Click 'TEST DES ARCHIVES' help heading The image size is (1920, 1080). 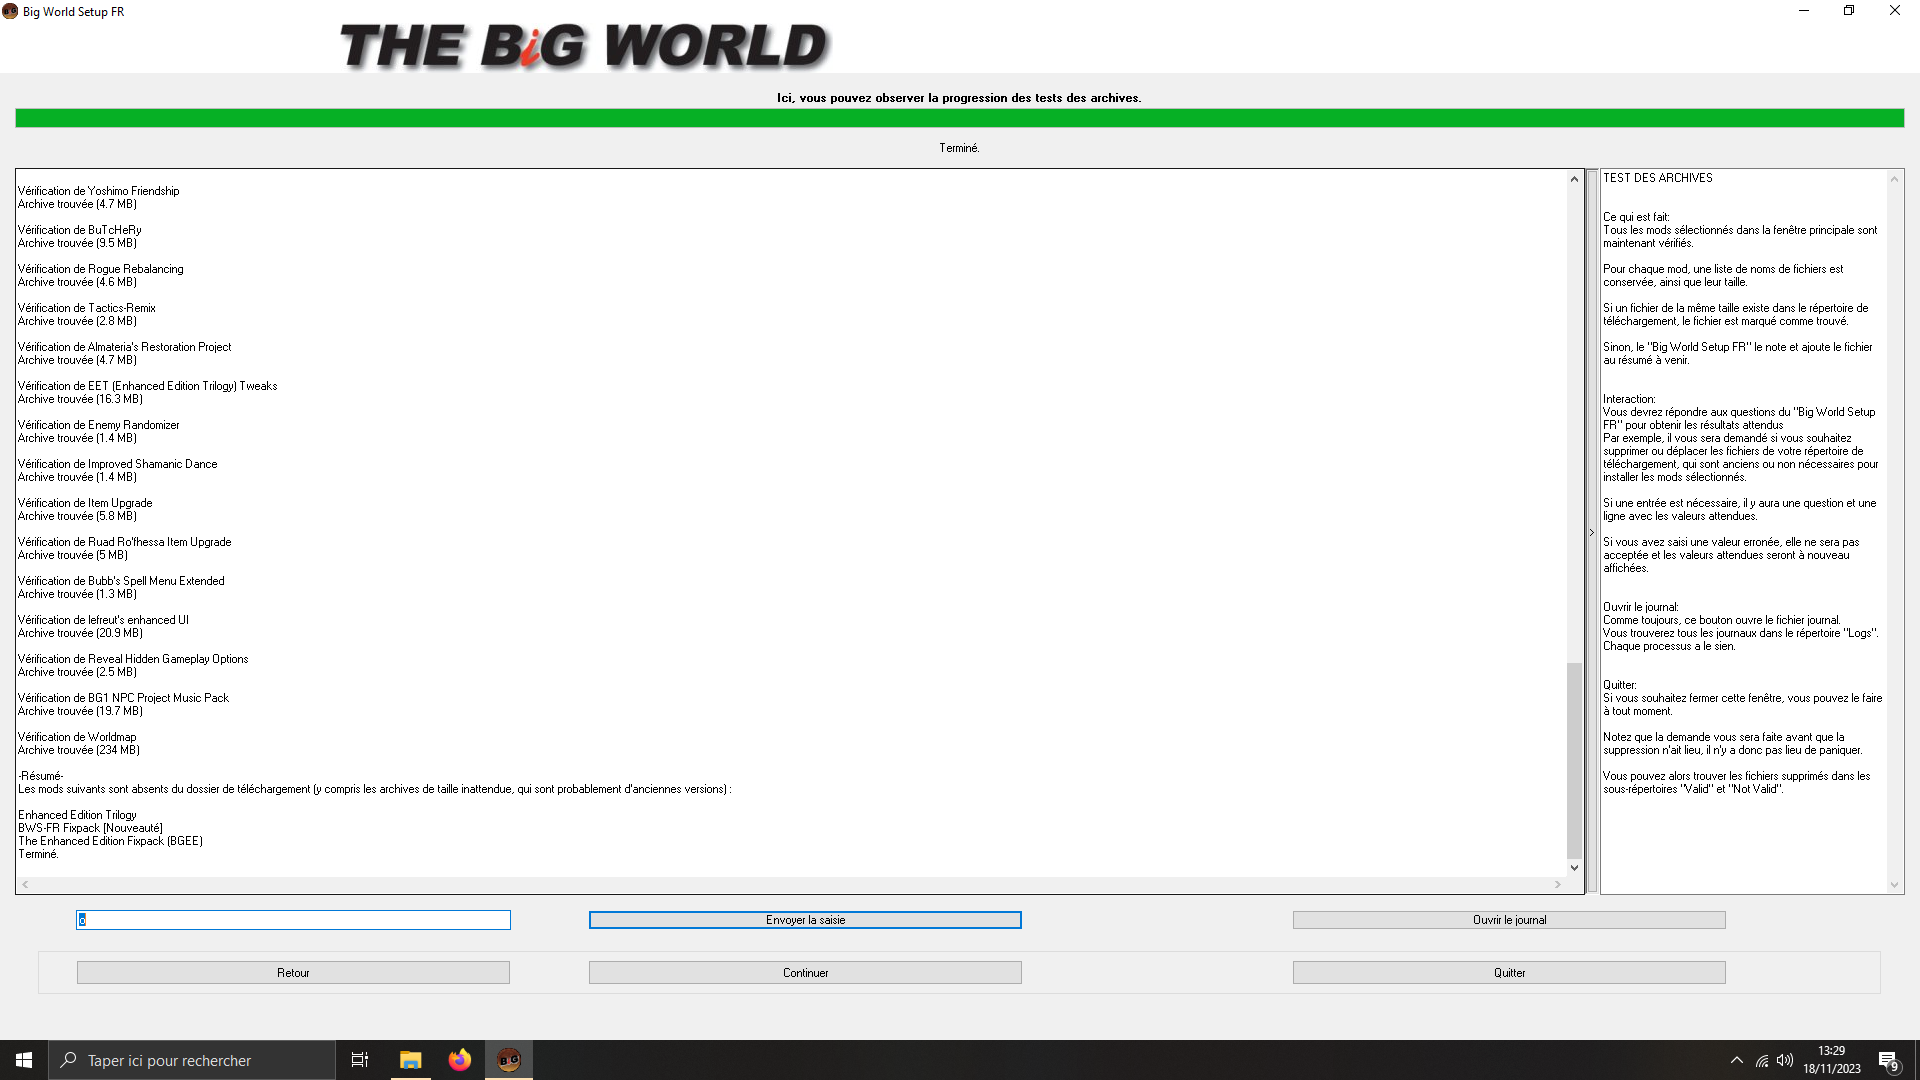point(1658,178)
